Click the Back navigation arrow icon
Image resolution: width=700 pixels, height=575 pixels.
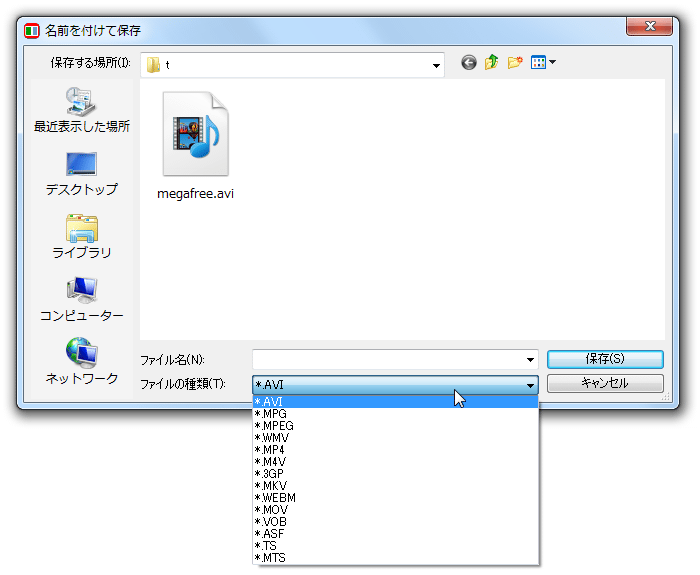click(469, 62)
